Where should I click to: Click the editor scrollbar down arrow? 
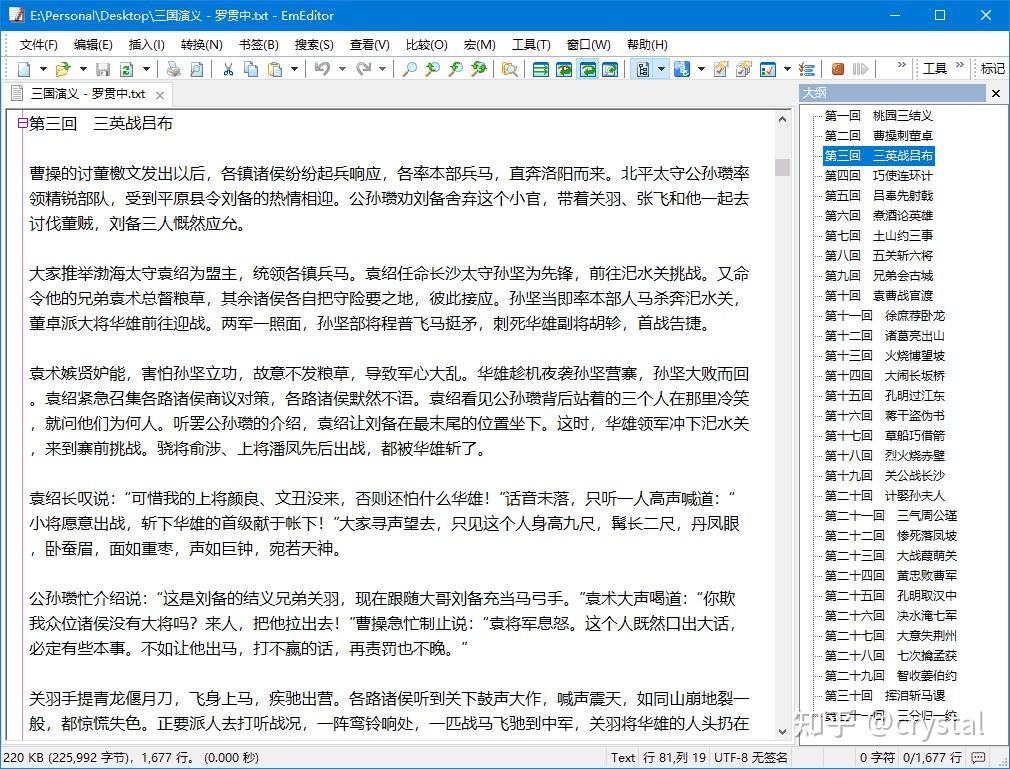coord(782,731)
